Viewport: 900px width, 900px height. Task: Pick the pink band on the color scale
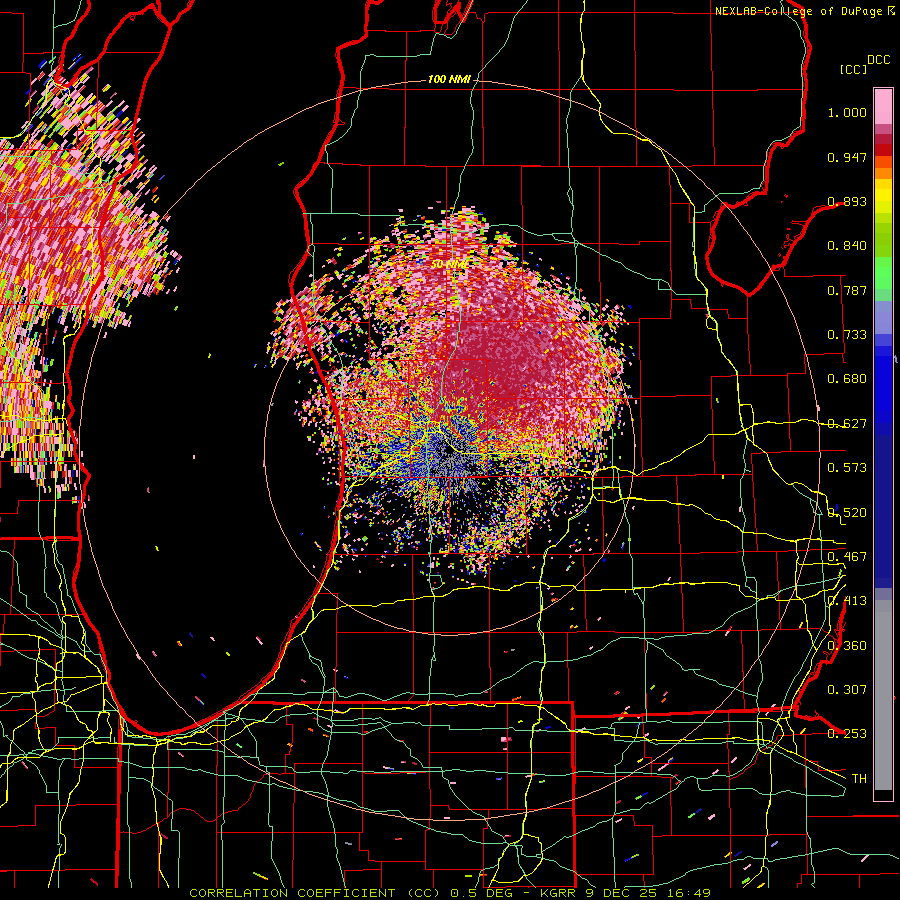[x=883, y=106]
